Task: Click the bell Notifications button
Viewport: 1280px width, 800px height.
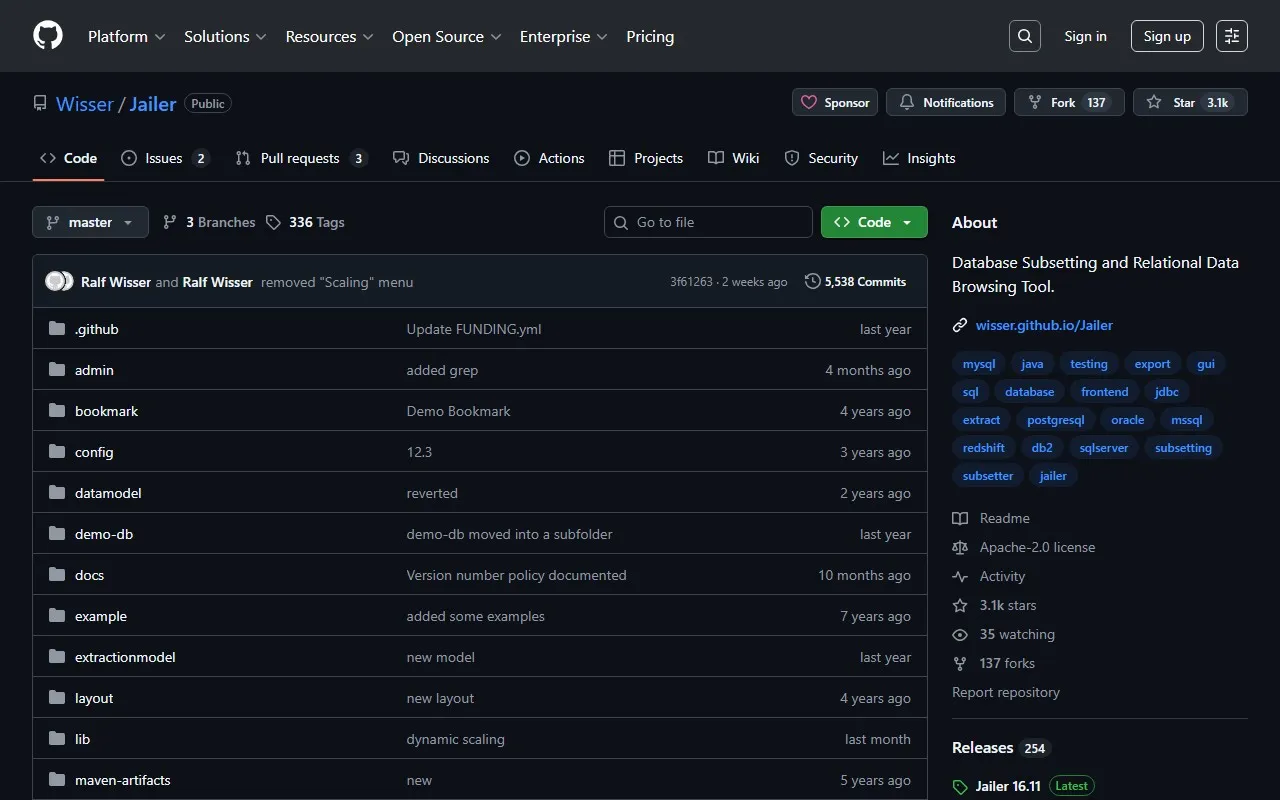Action: coord(945,102)
